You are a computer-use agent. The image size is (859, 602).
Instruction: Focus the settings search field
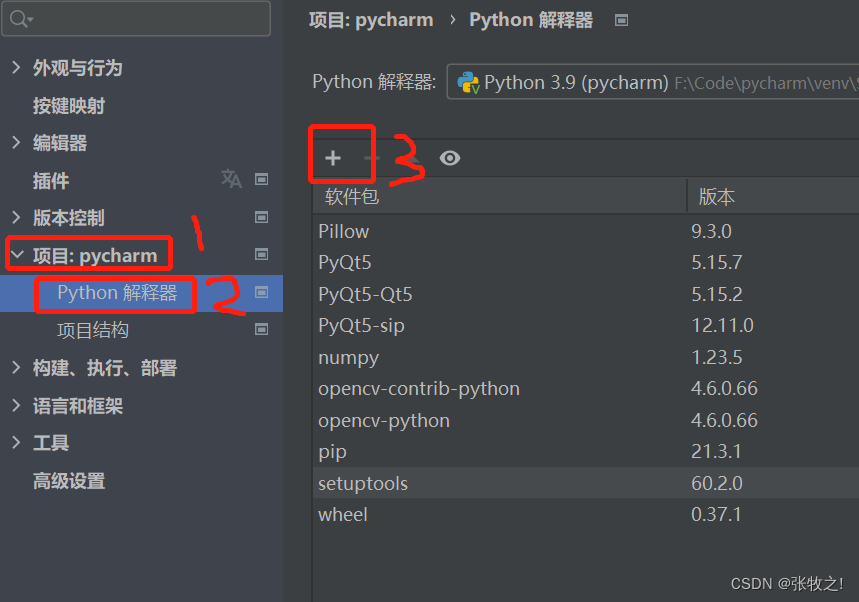[136, 19]
